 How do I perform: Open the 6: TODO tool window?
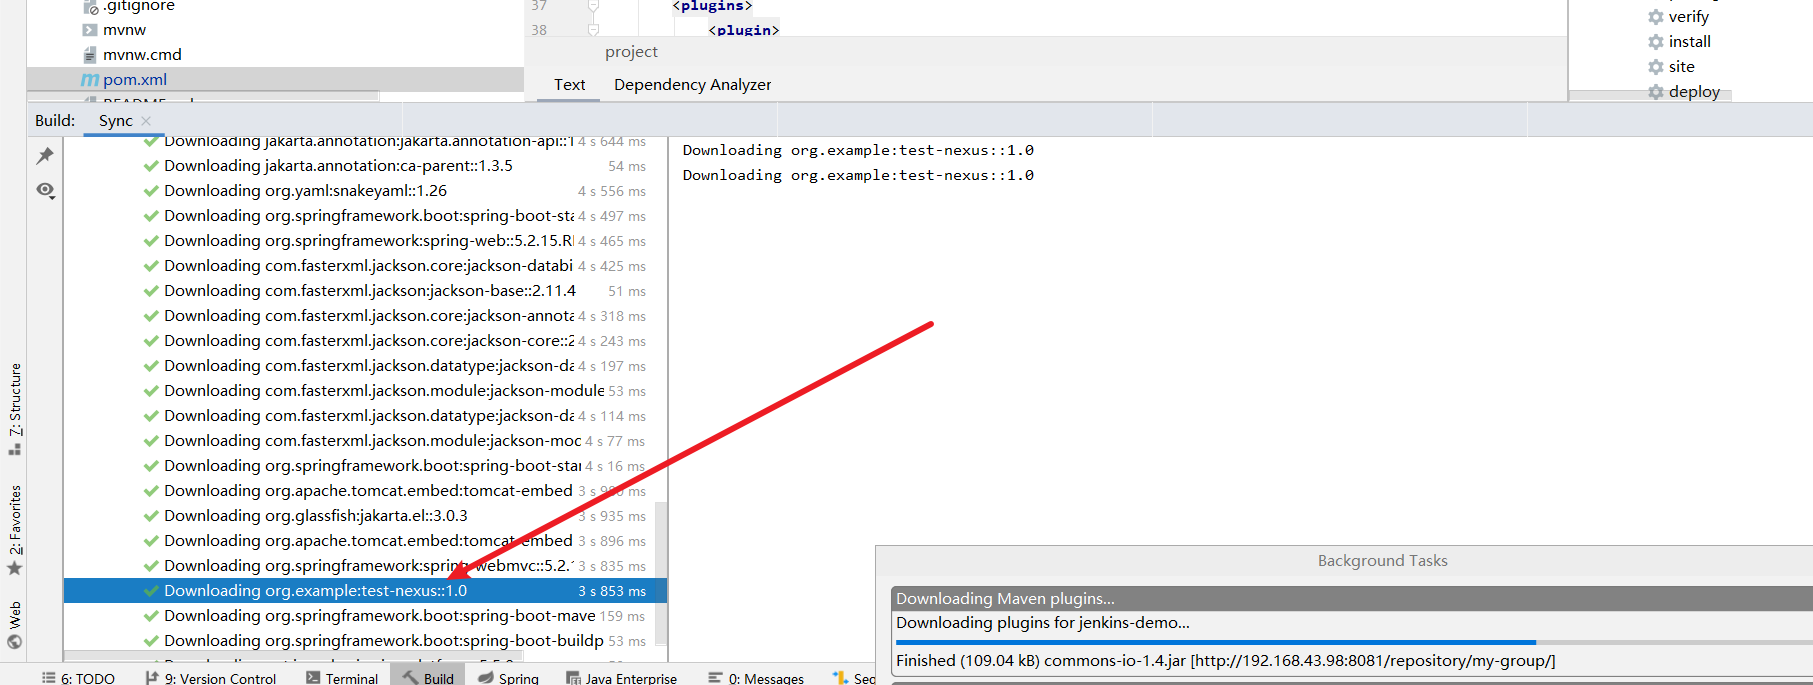[78, 678]
